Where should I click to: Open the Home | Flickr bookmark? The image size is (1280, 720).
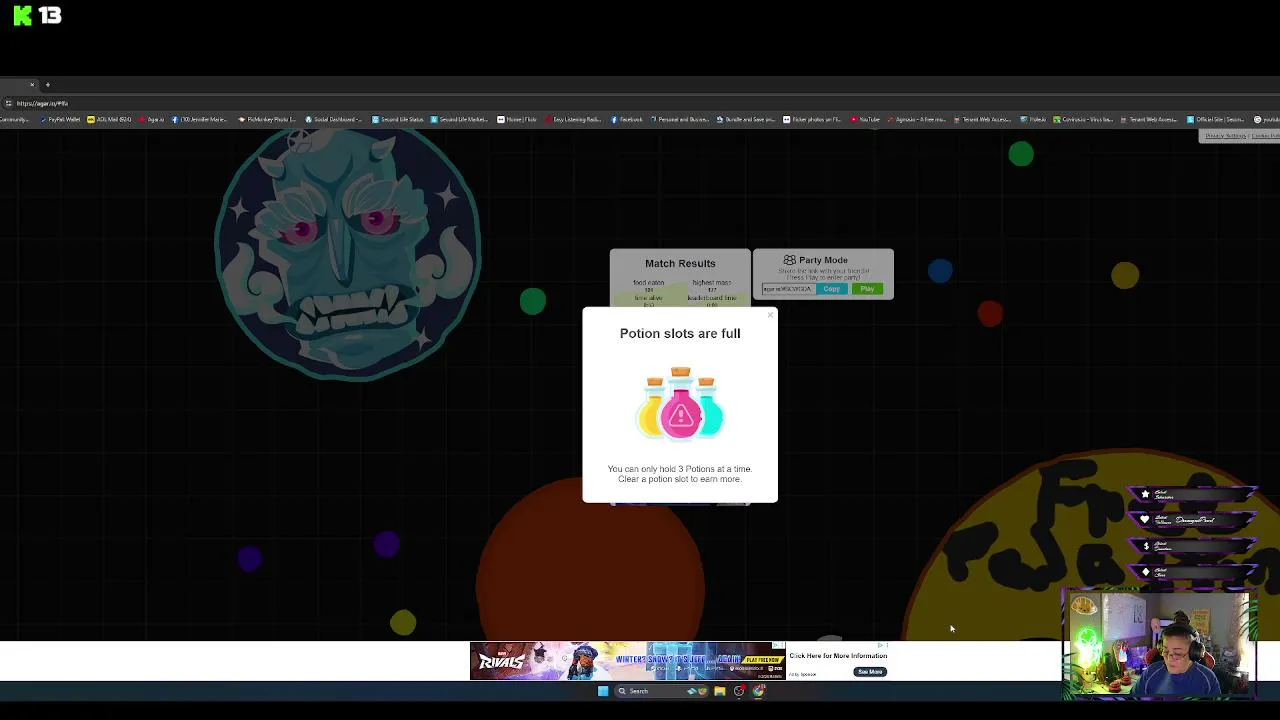(x=518, y=120)
